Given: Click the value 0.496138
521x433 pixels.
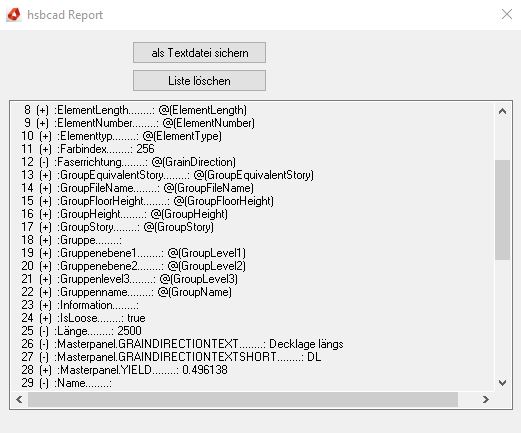Looking at the screenshot, I should (x=205, y=370).
